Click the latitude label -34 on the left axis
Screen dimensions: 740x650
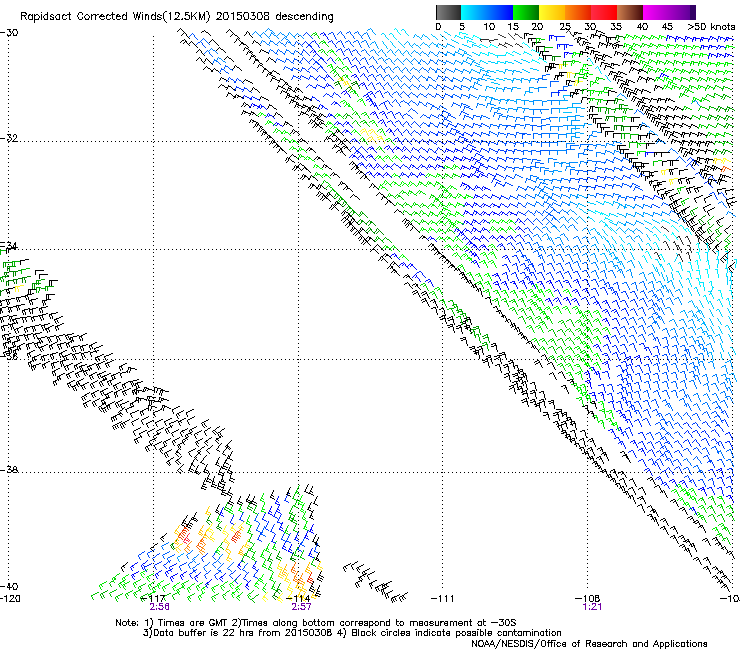pyautogui.click(x=9, y=245)
